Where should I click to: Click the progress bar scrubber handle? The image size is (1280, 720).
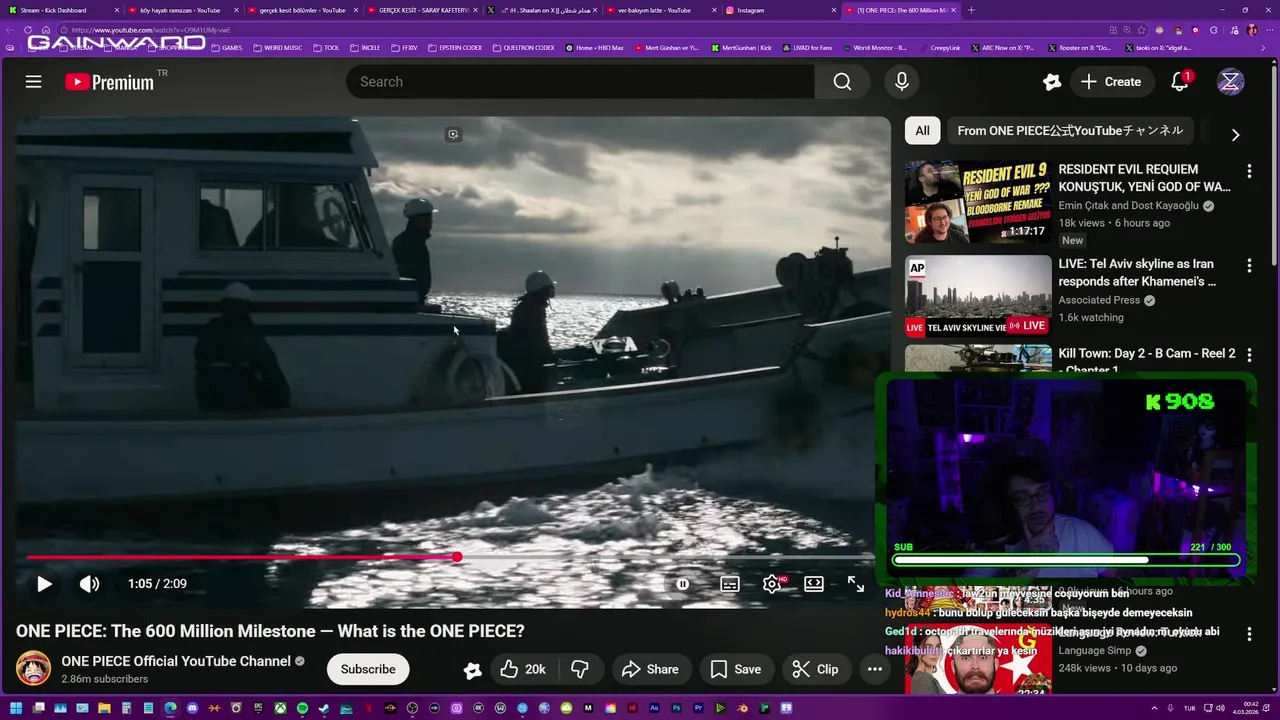coord(457,557)
